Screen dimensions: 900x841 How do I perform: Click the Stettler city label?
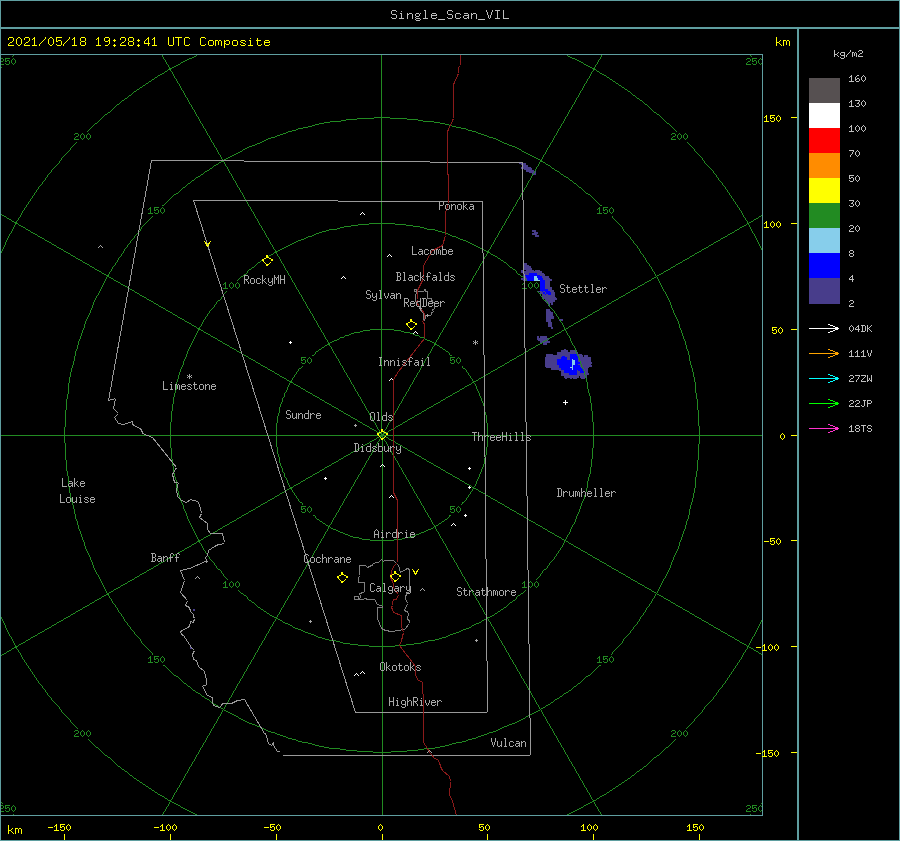click(x=583, y=289)
